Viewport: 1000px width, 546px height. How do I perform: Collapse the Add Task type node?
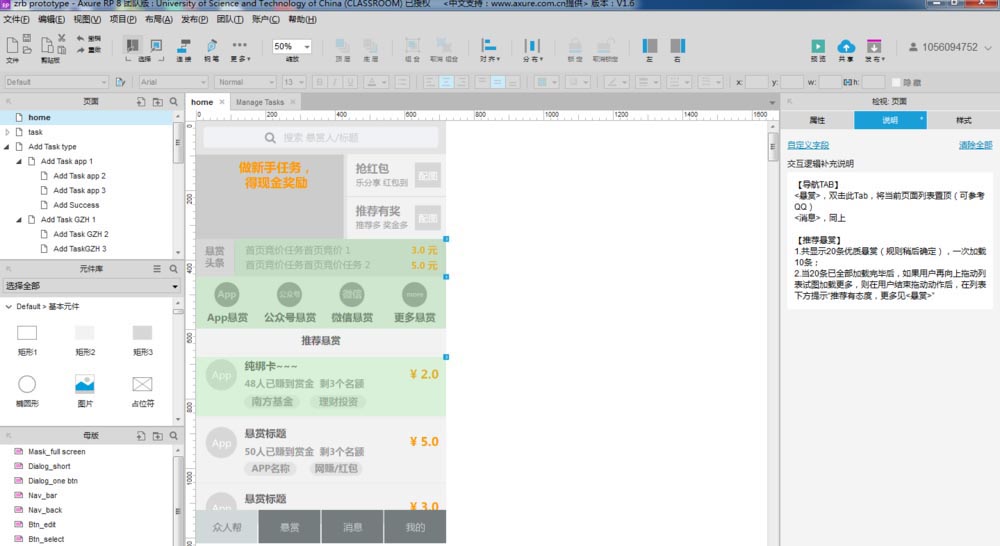click(7, 147)
